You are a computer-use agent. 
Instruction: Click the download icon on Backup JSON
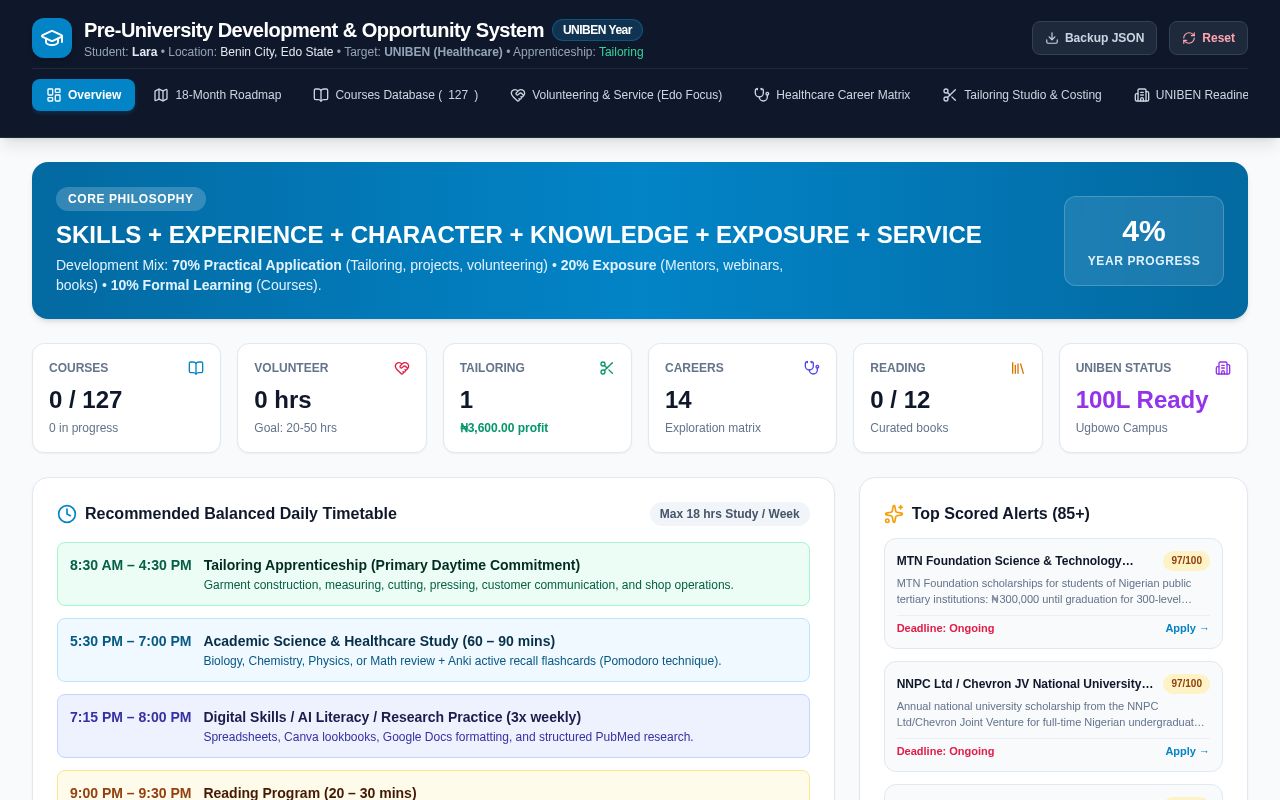point(1052,38)
